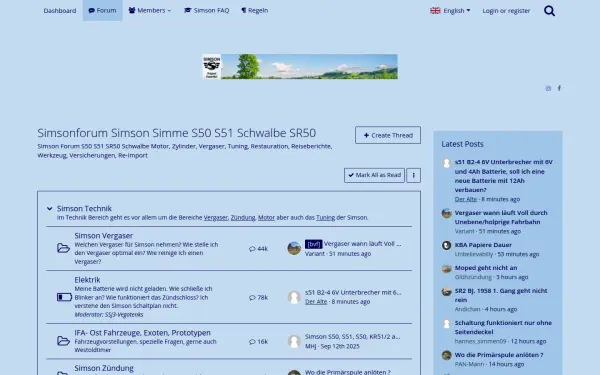Click the avatar beside KBA Papiere Dauer
Screen dimensions: 600x375
(447, 245)
